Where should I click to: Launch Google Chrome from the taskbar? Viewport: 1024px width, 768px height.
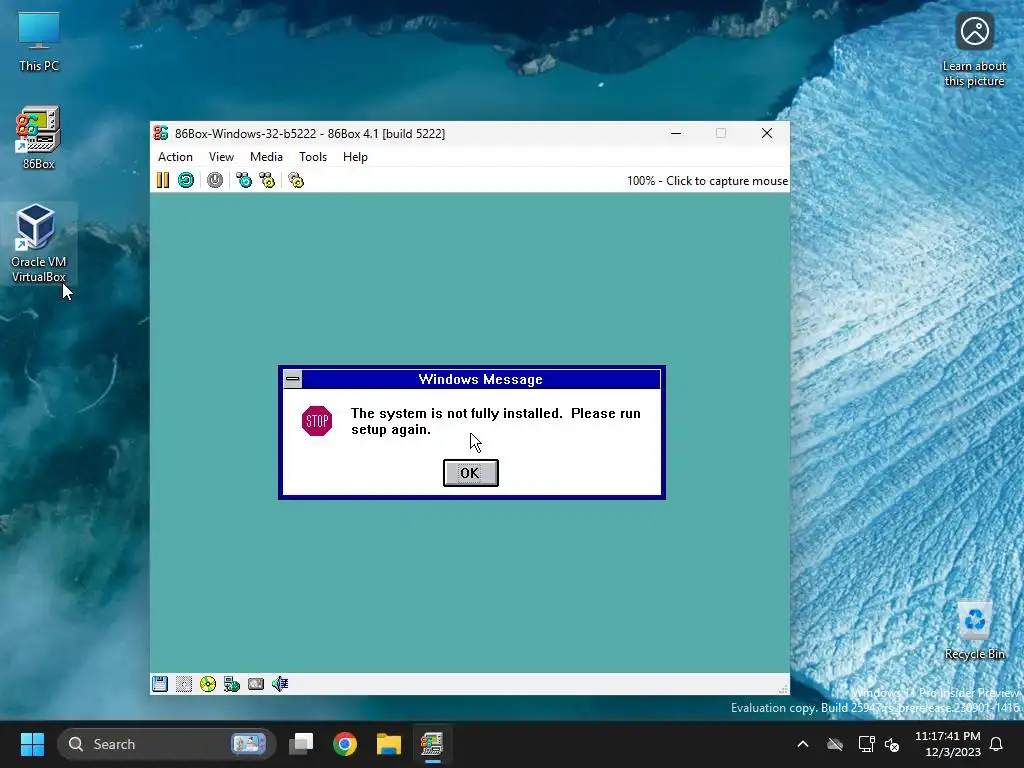[x=345, y=744]
